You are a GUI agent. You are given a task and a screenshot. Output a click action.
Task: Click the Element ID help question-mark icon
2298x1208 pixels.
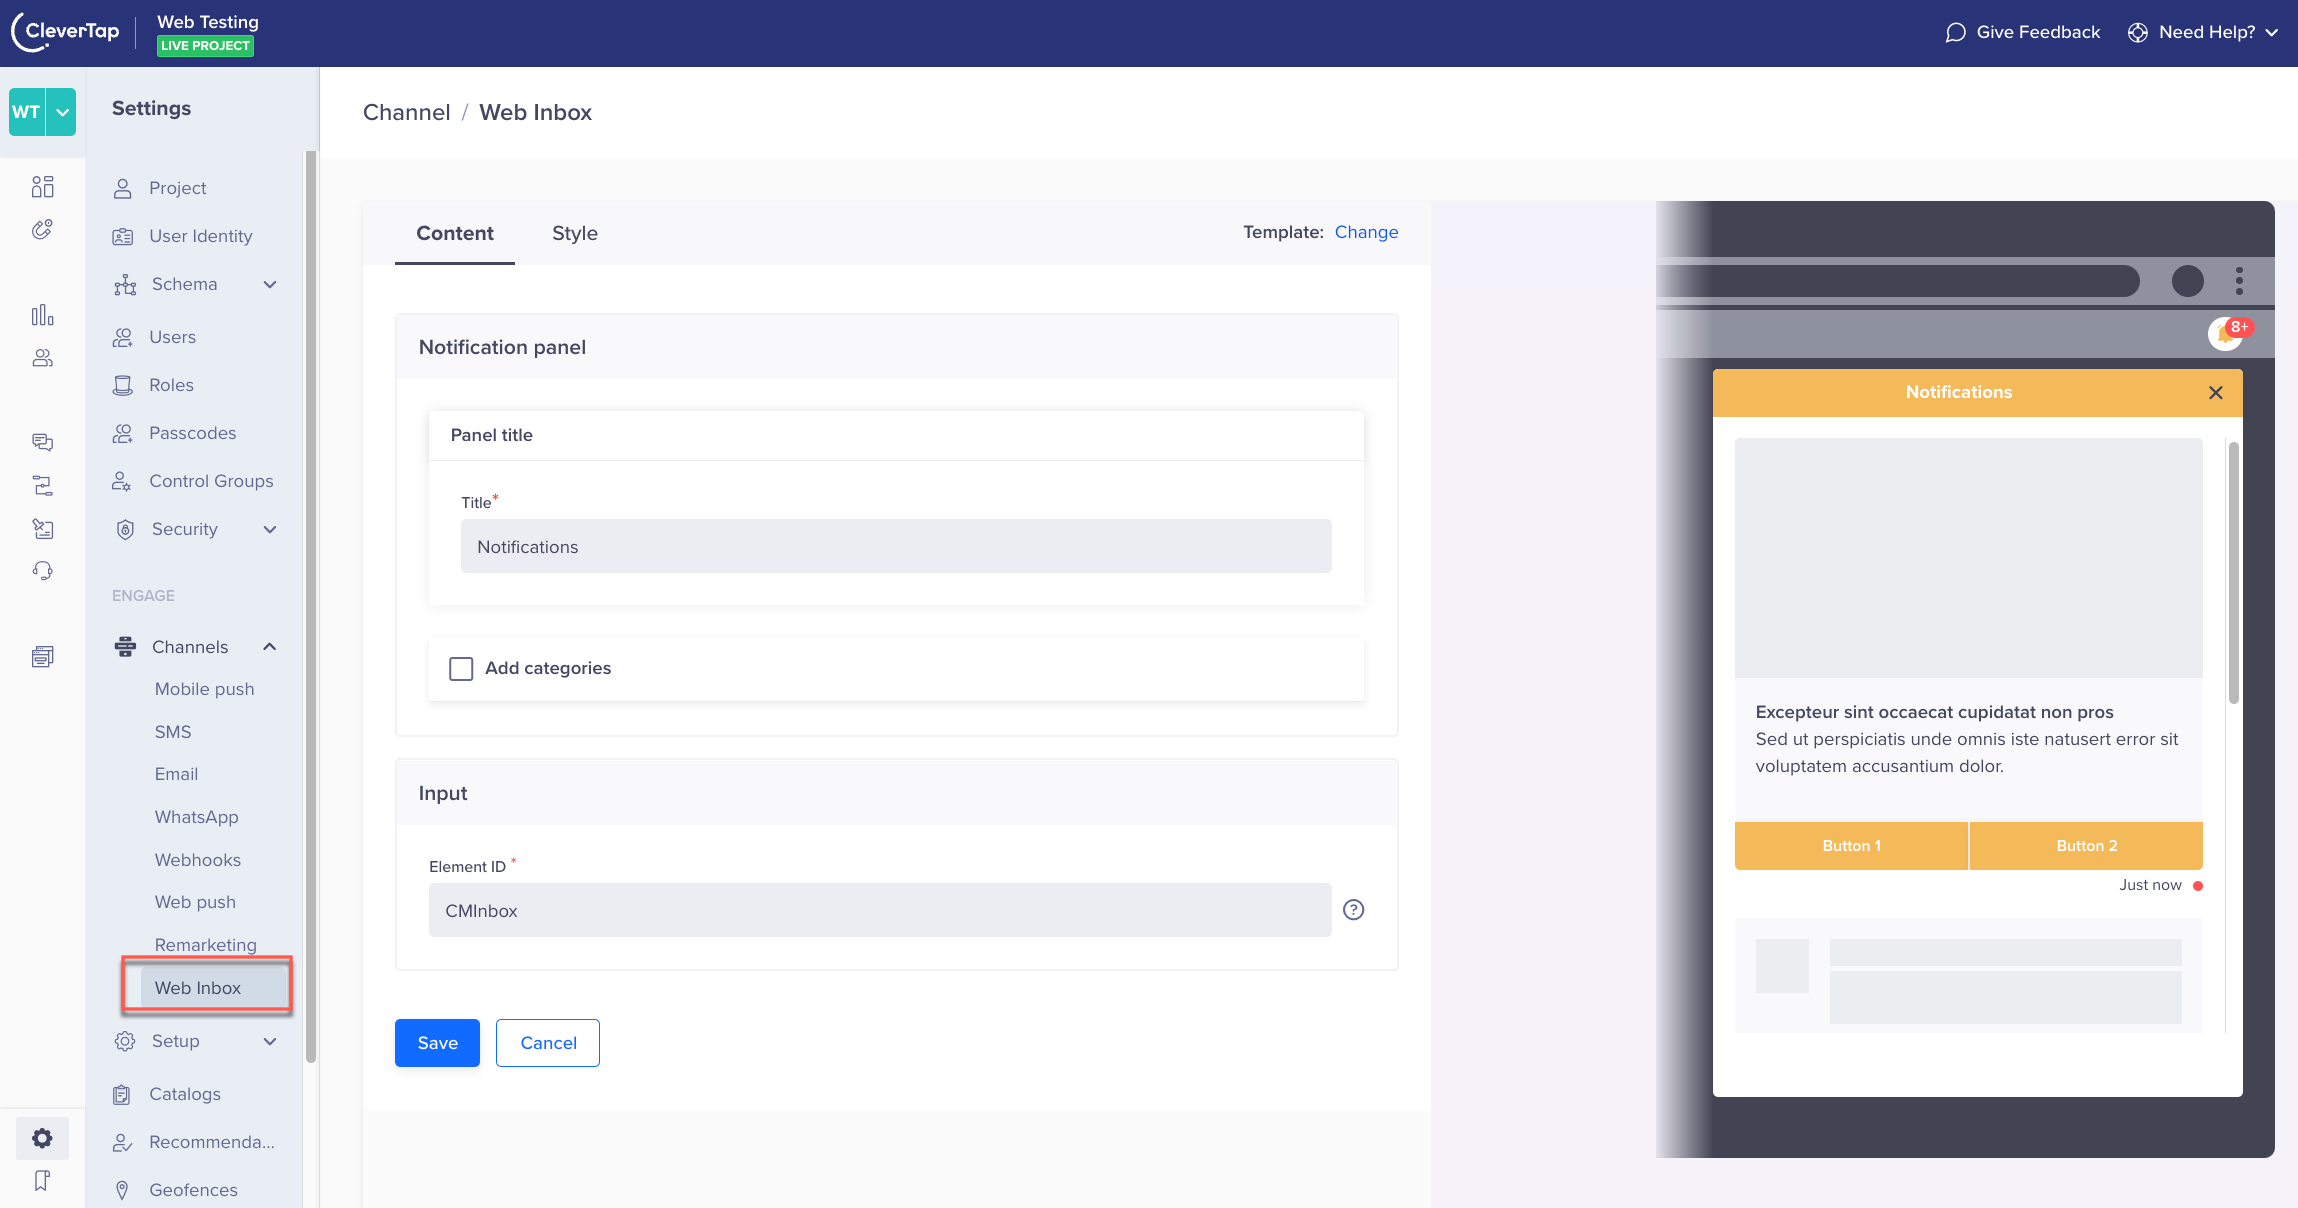[x=1353, y=910]
